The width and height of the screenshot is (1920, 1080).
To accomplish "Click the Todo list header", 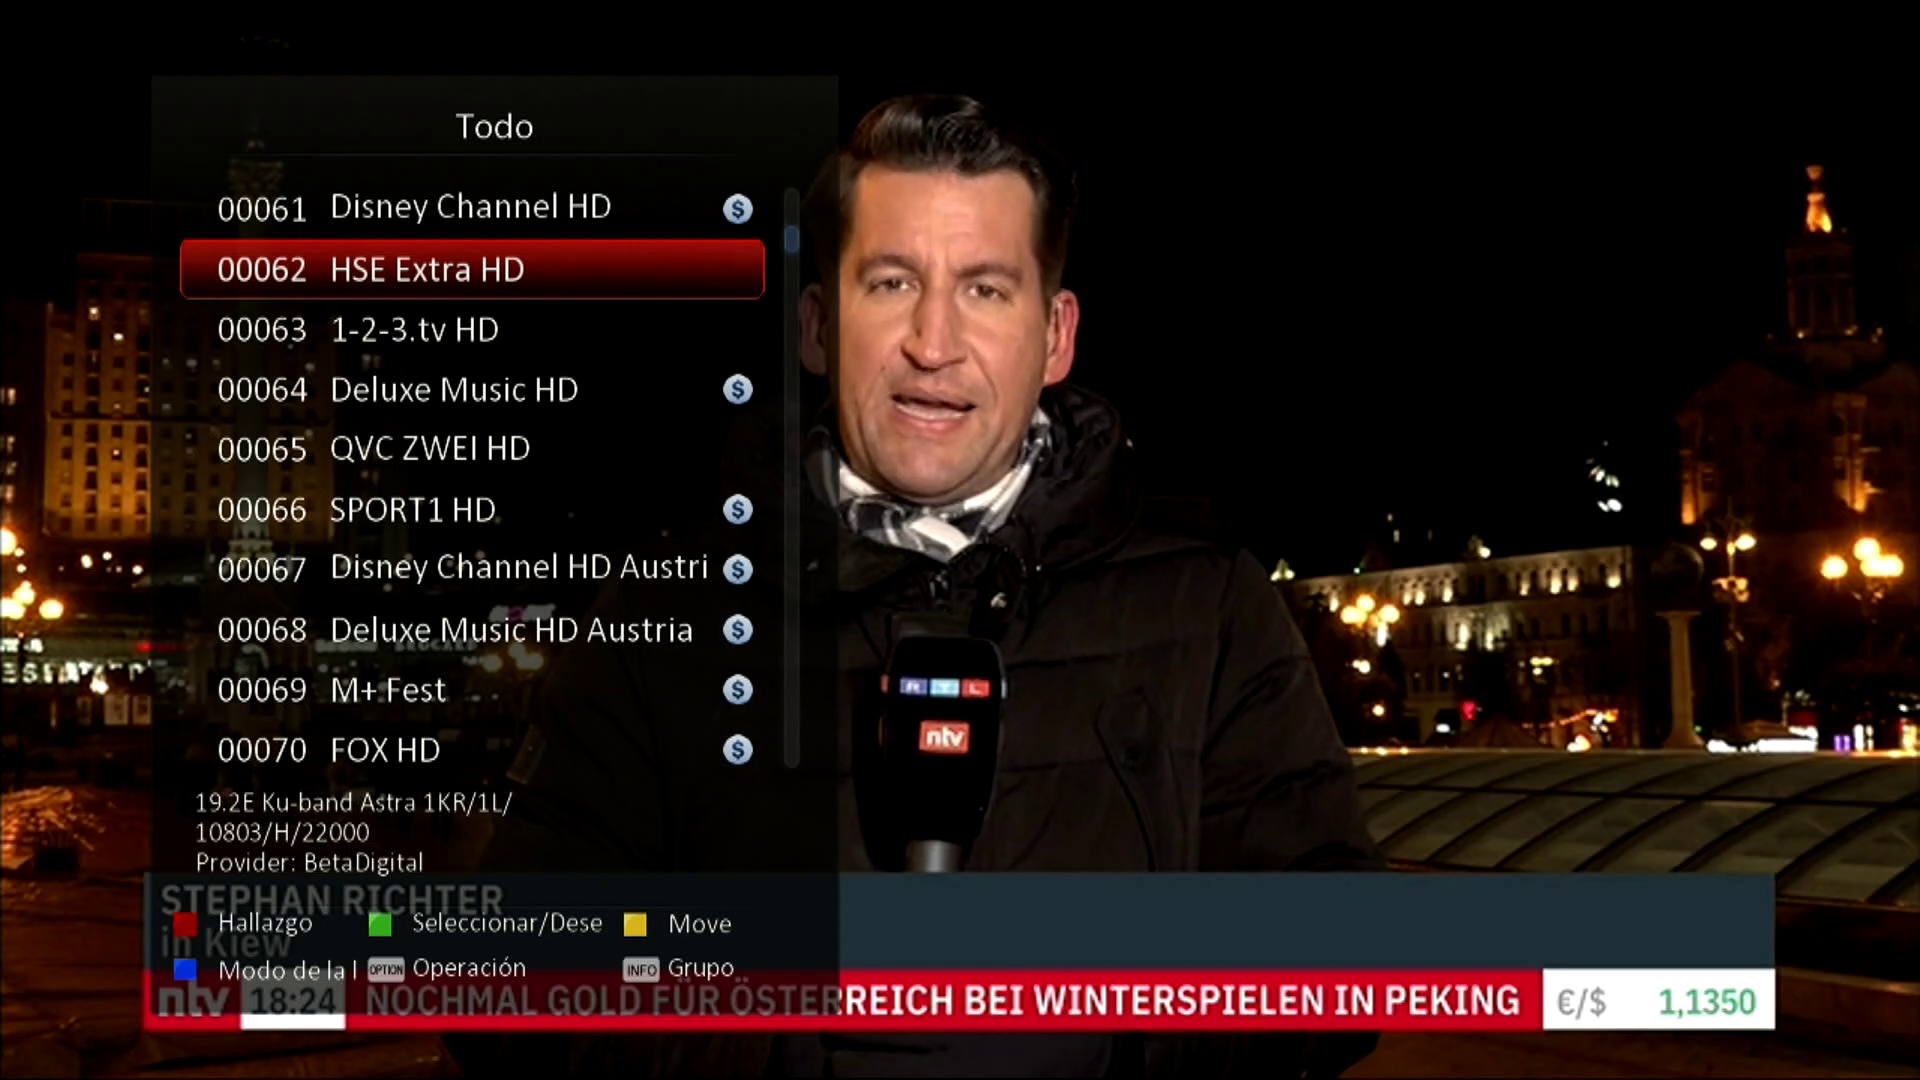I will 494,126.
